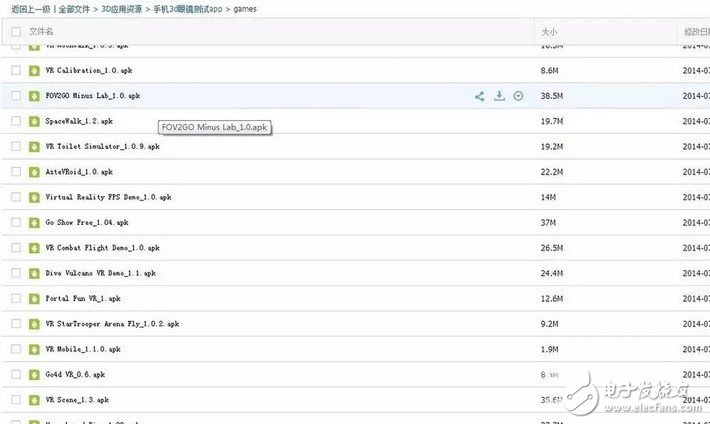This screenshot has width=710, height=424.
Task: Select checkbox for VR Scene_1.3.apk
Action: pyautogui.click(x=15, y=400)
